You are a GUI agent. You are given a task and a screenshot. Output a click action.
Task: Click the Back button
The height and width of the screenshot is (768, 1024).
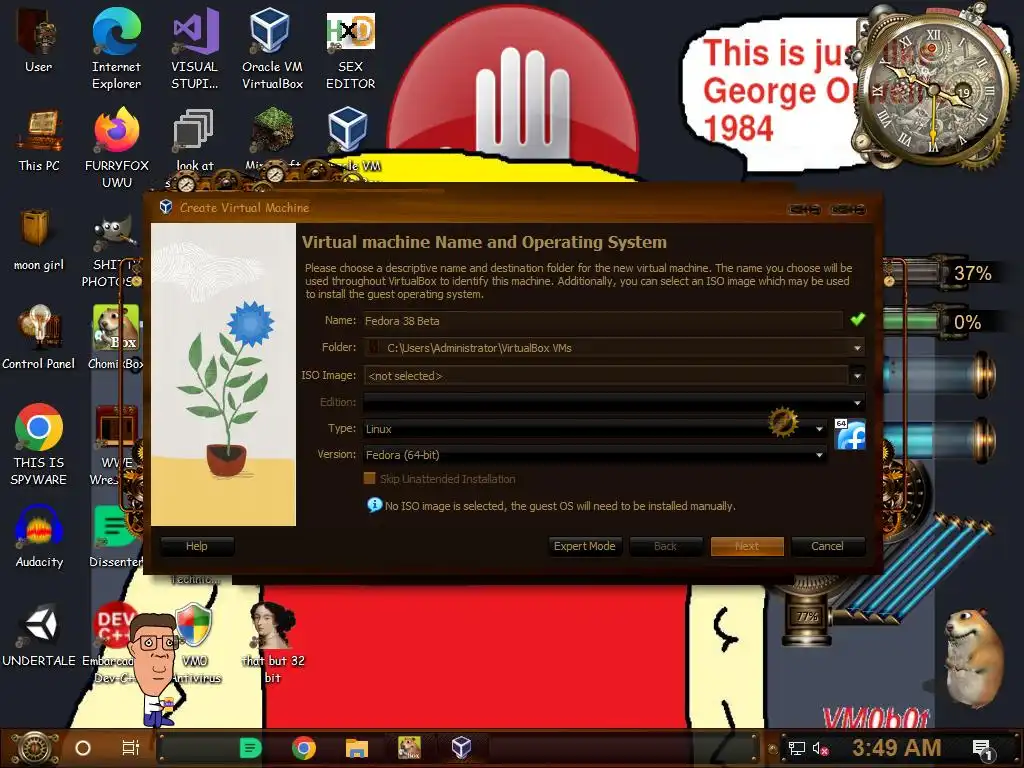665,546
